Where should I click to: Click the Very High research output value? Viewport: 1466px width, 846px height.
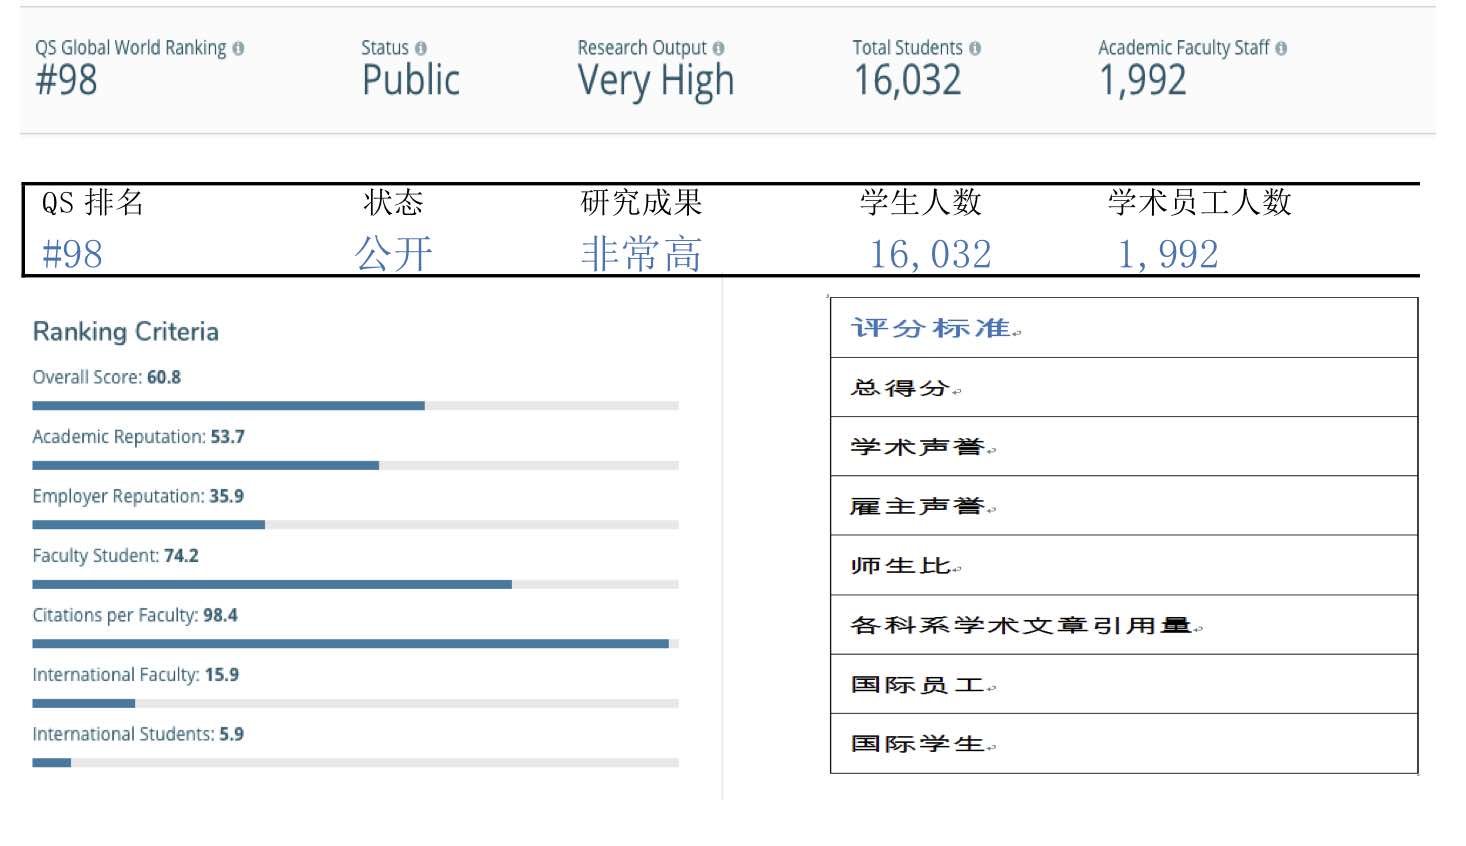pos(656,81)
